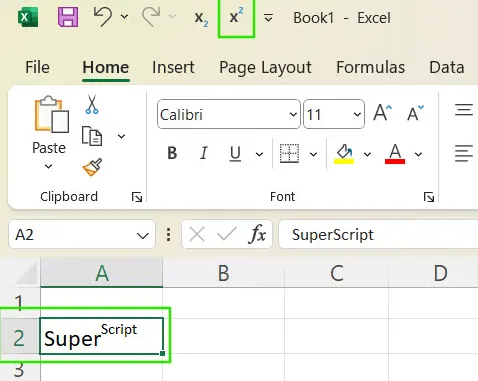Viewport: 478px width, 381px height.
Task: Click the fill handle of cell A2
Action: (x=162, y=353)
